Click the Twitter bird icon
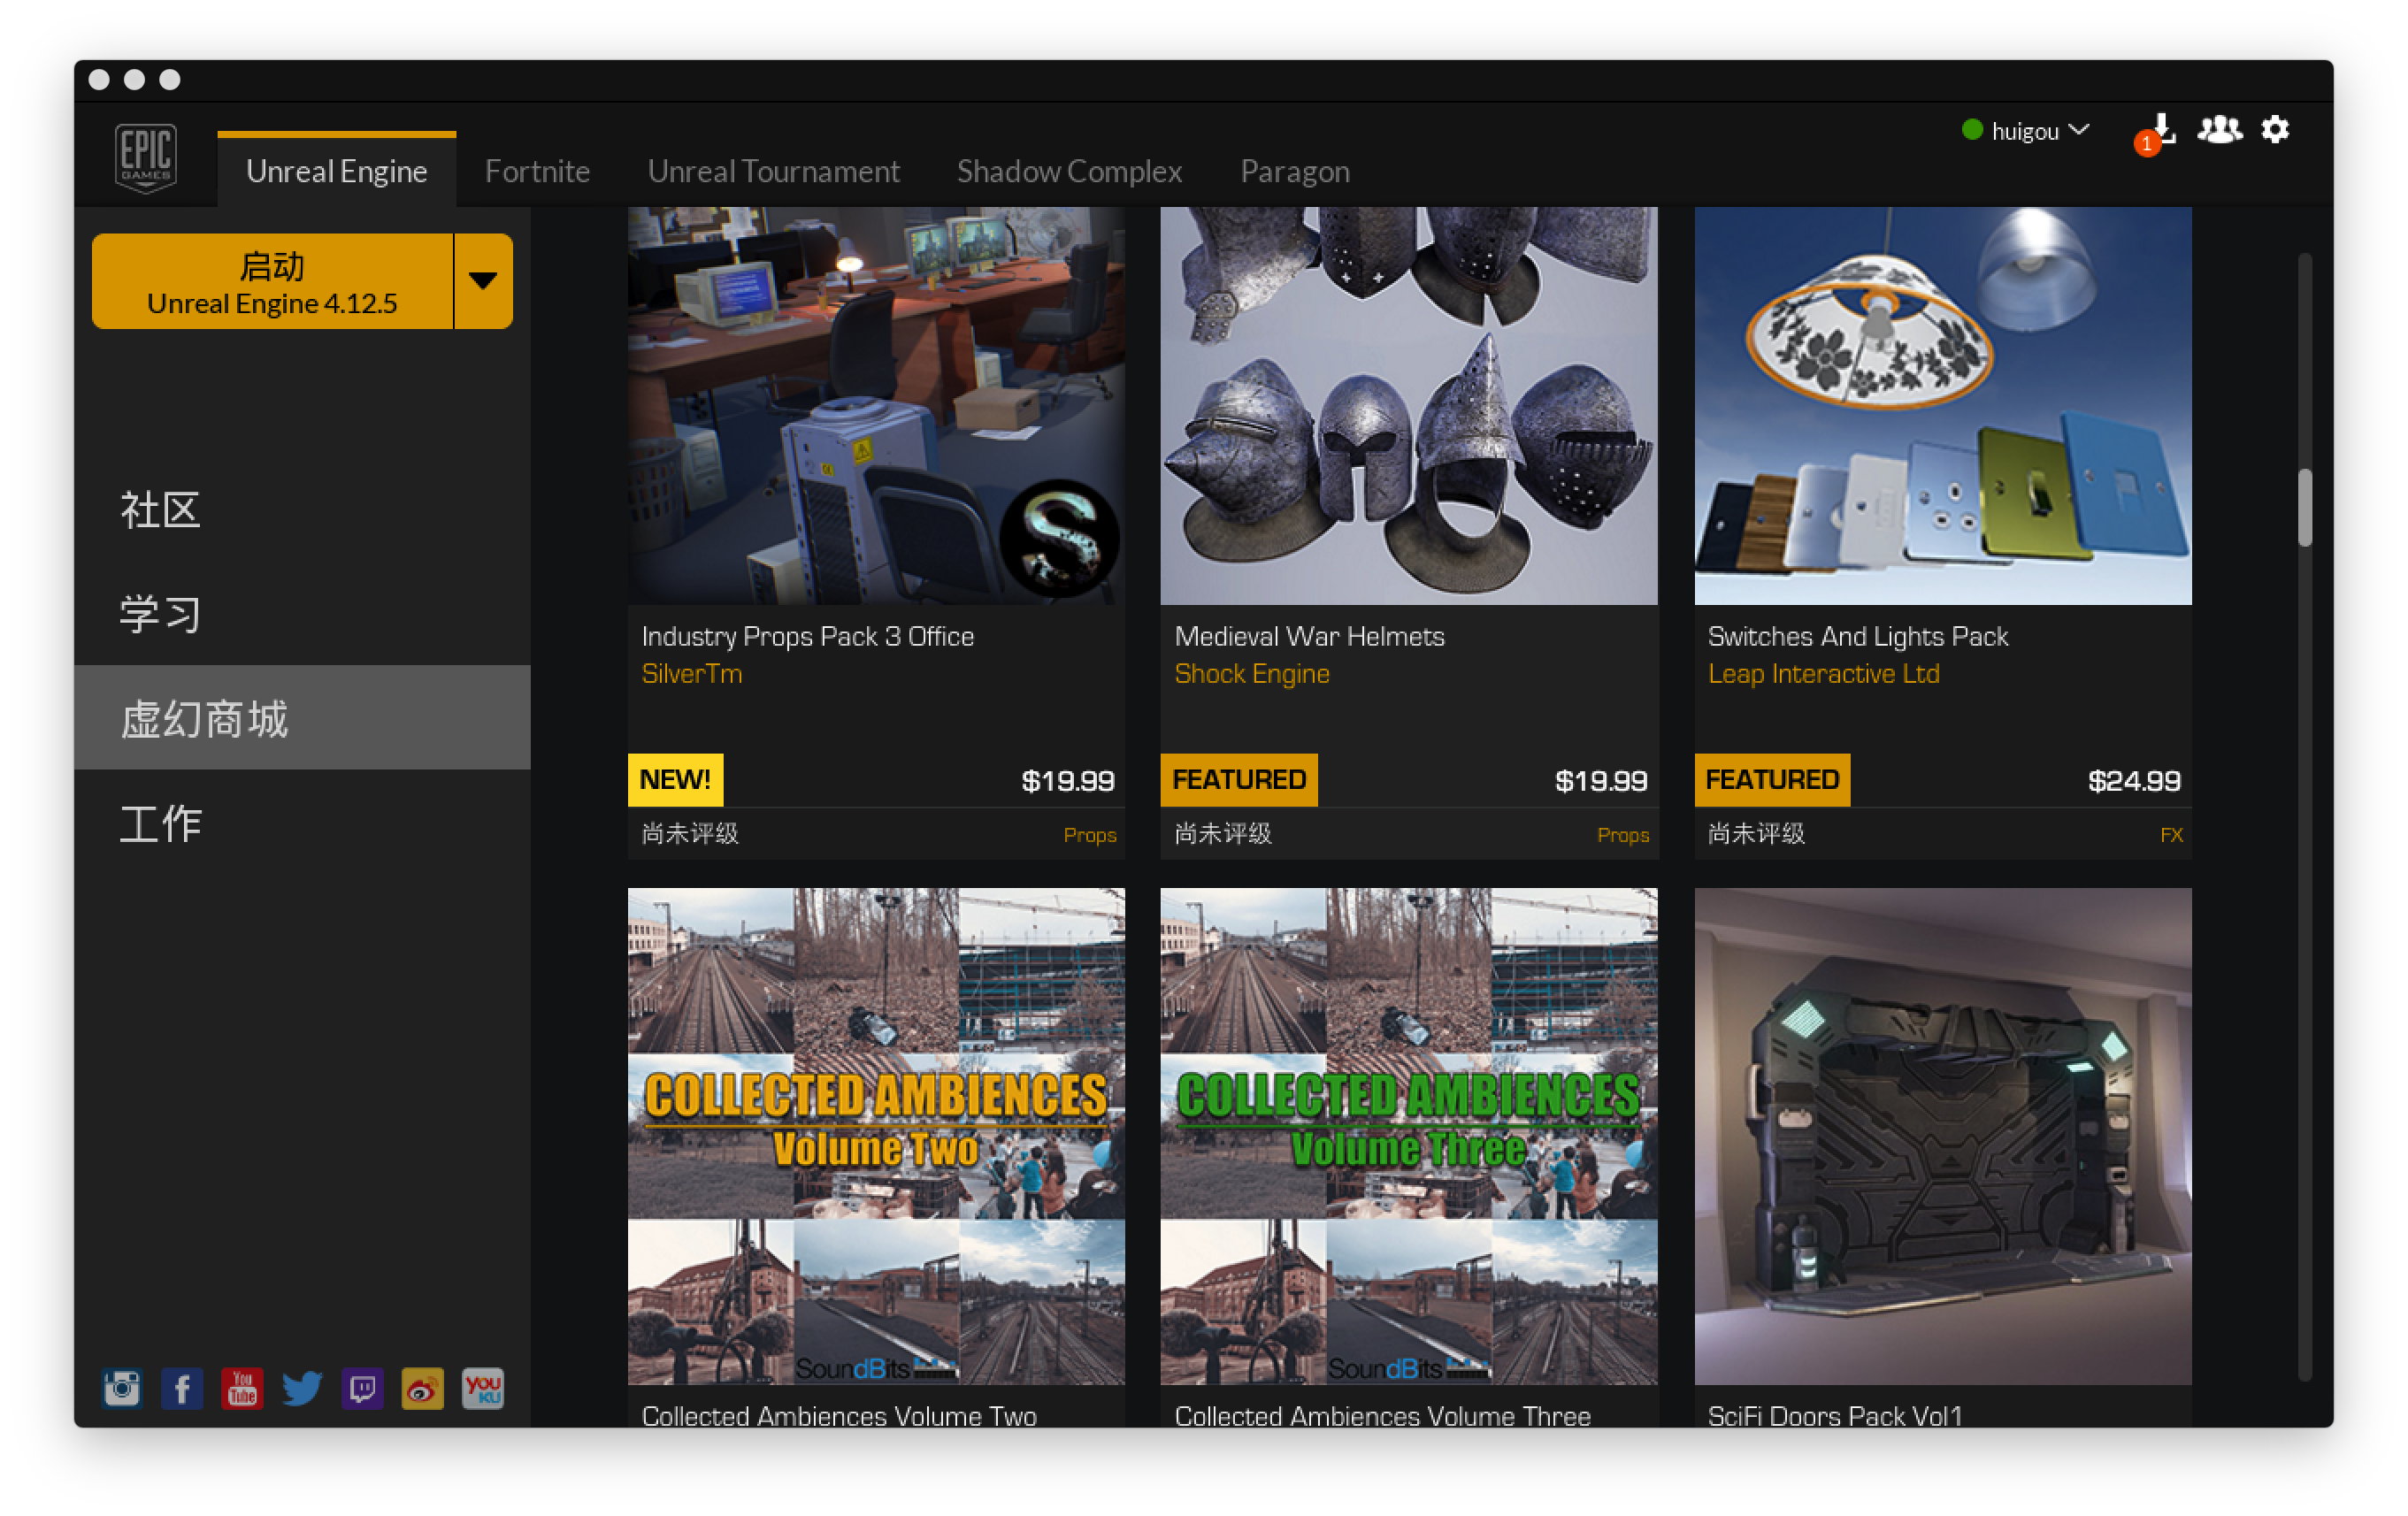Screen dimensions: 2408x1516 pyautogui.click(x=302, y=1388)
